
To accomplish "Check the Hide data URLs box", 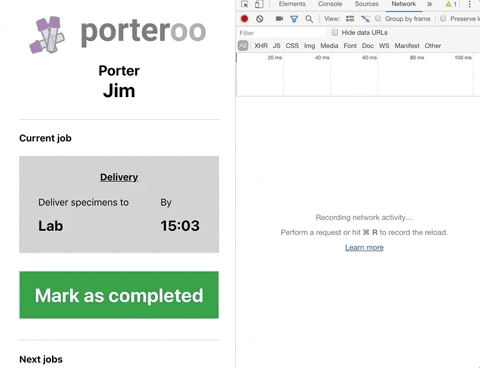I will click(x=335, y=32).
